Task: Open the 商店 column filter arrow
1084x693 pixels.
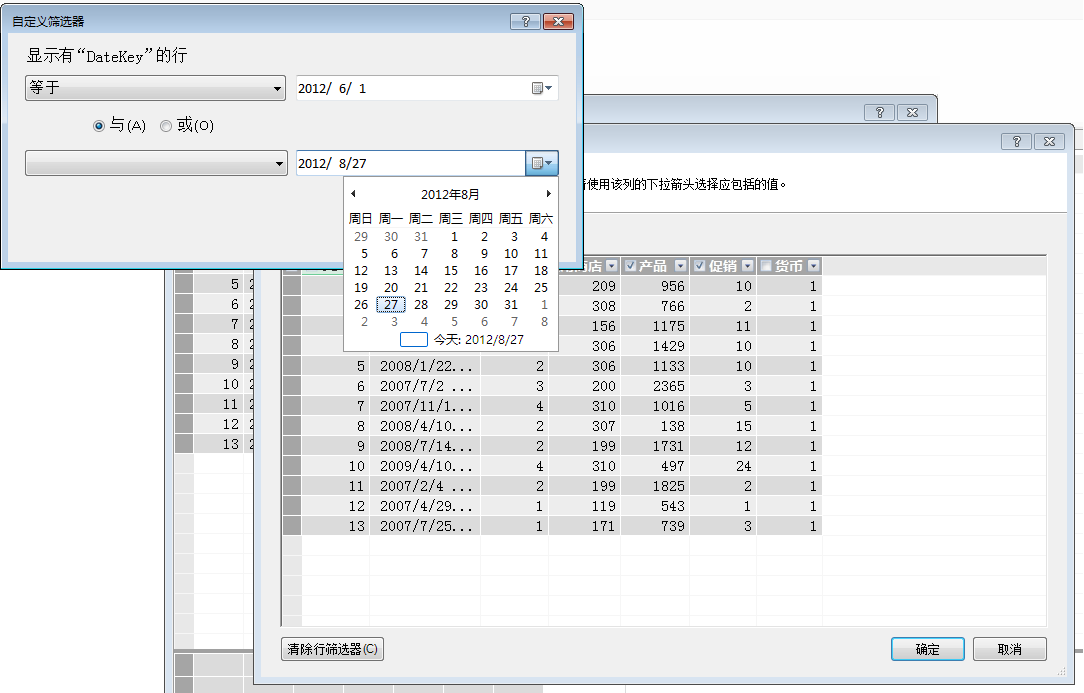Action: [x=611, y=266]
